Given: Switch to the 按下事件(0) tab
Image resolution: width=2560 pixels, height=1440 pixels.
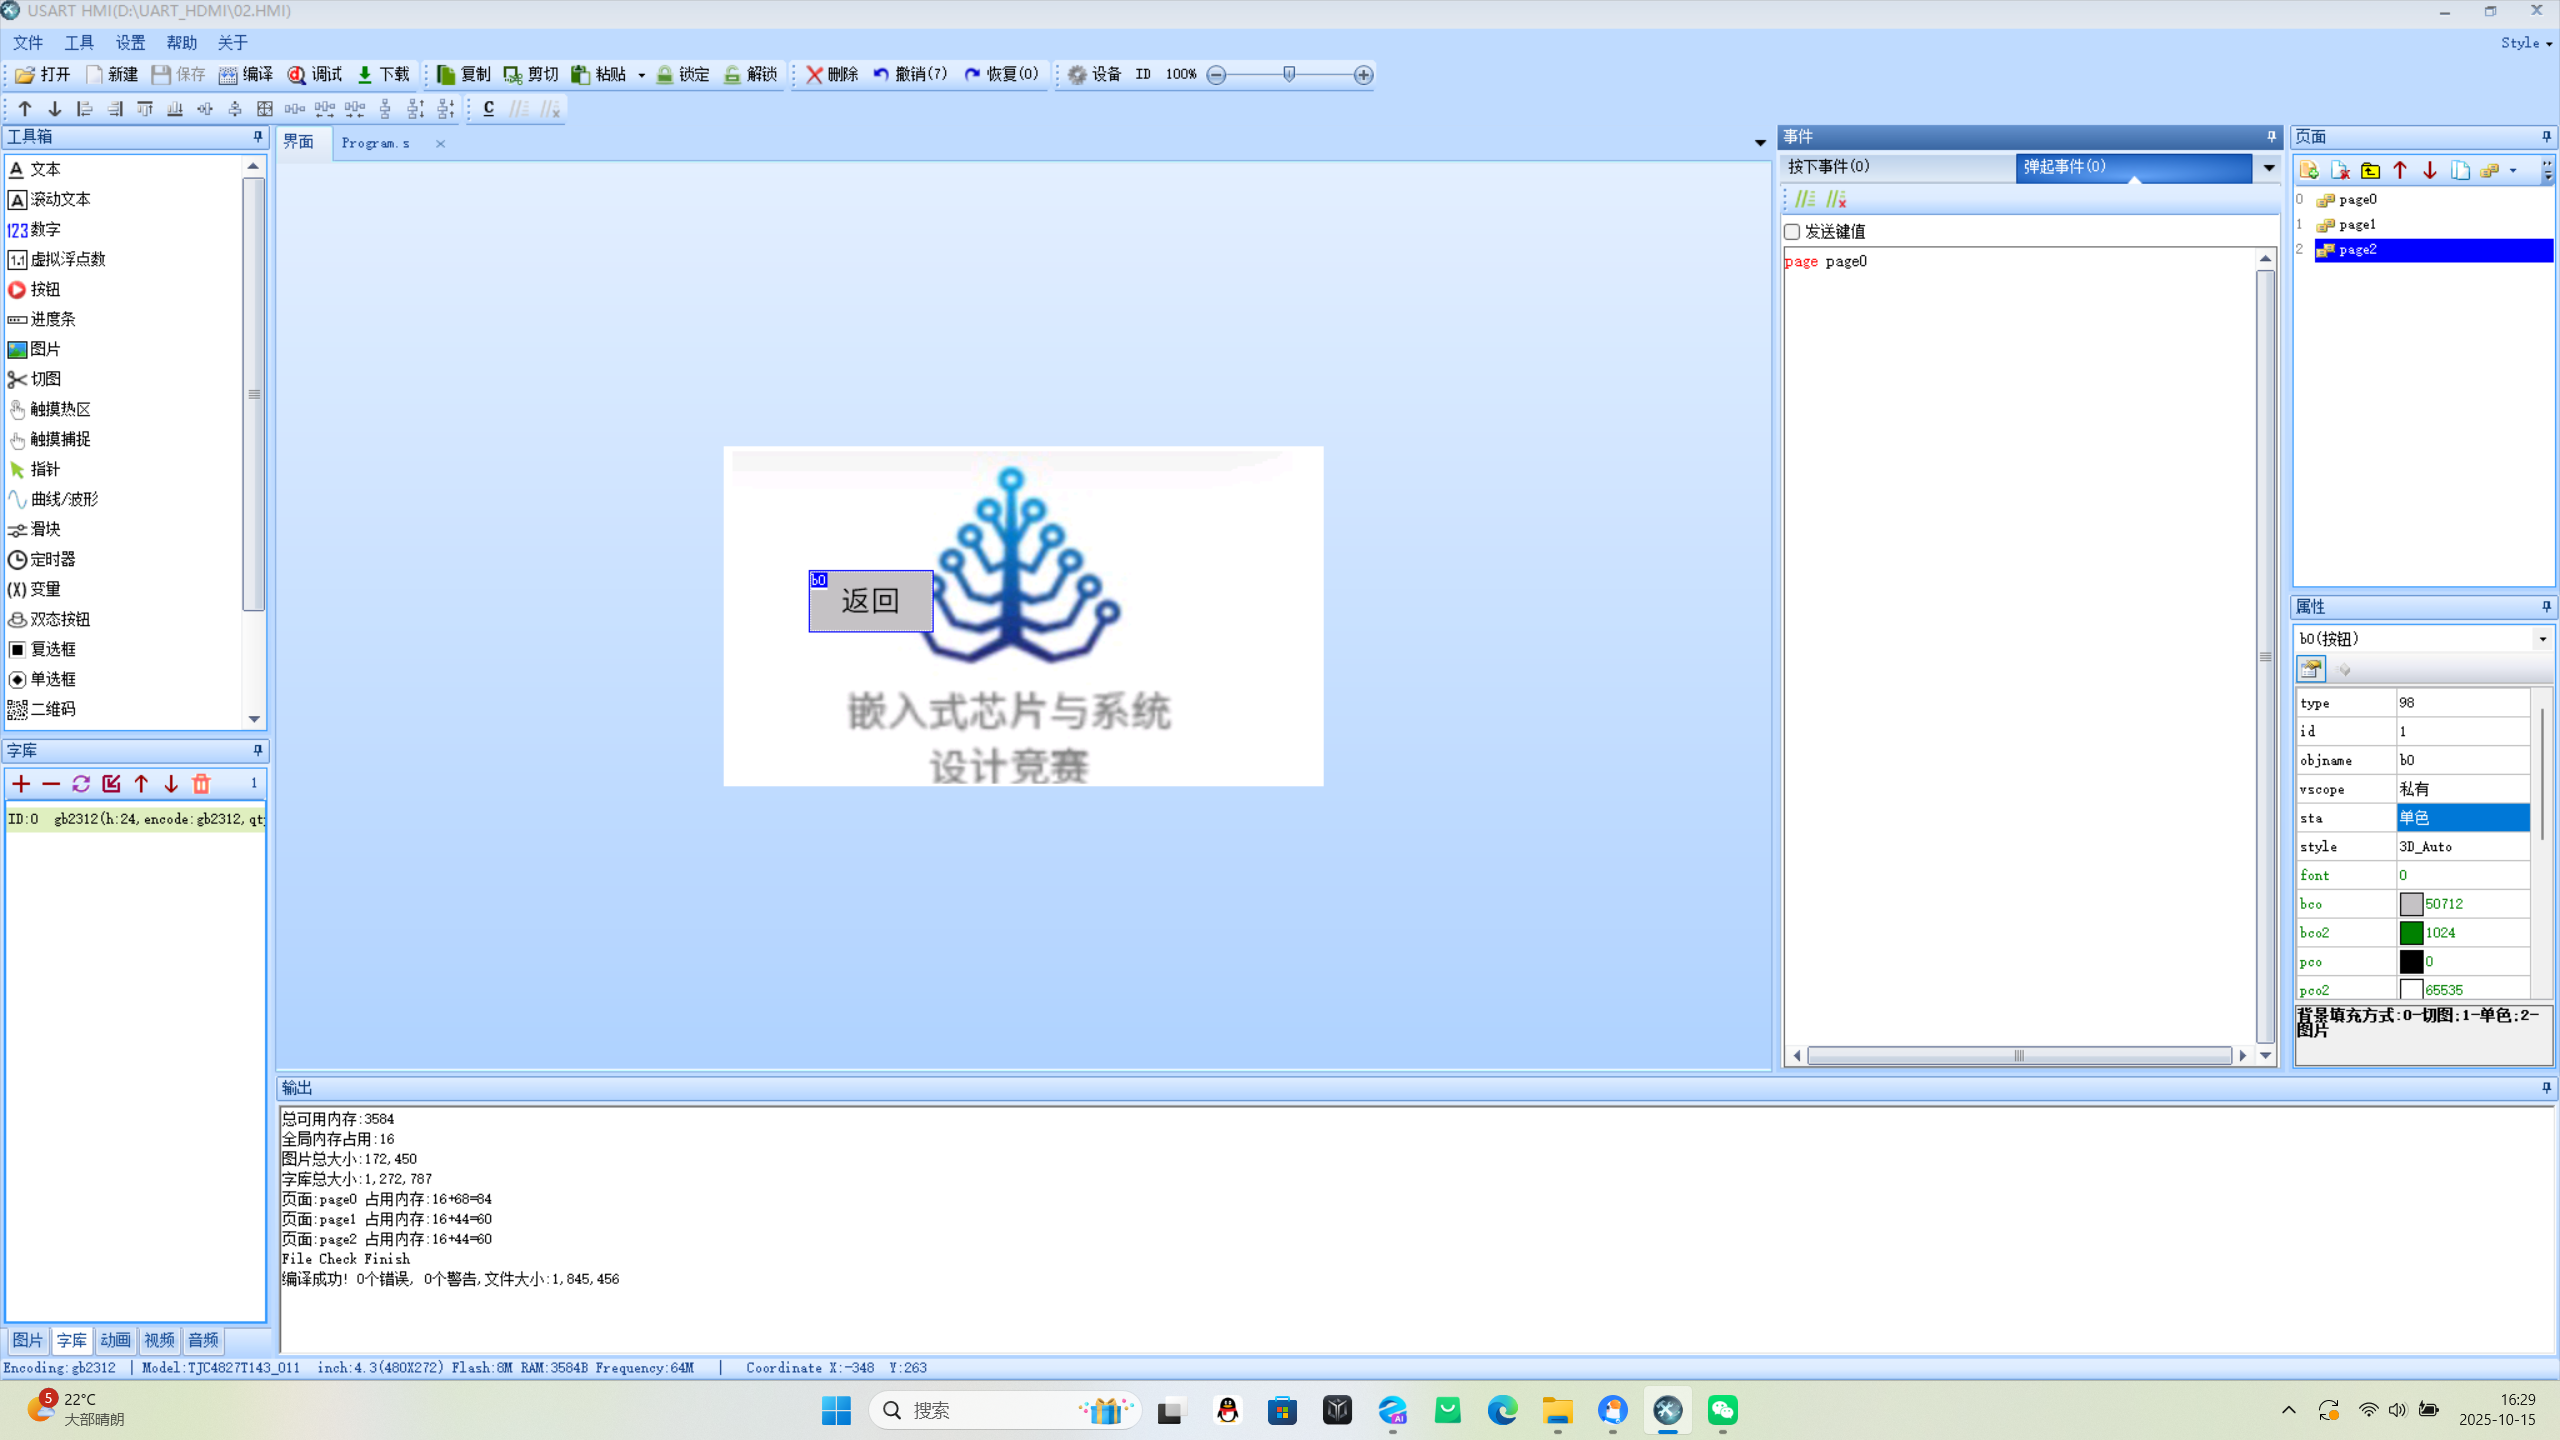Looking at the screenshot, I should point(1830,167).
